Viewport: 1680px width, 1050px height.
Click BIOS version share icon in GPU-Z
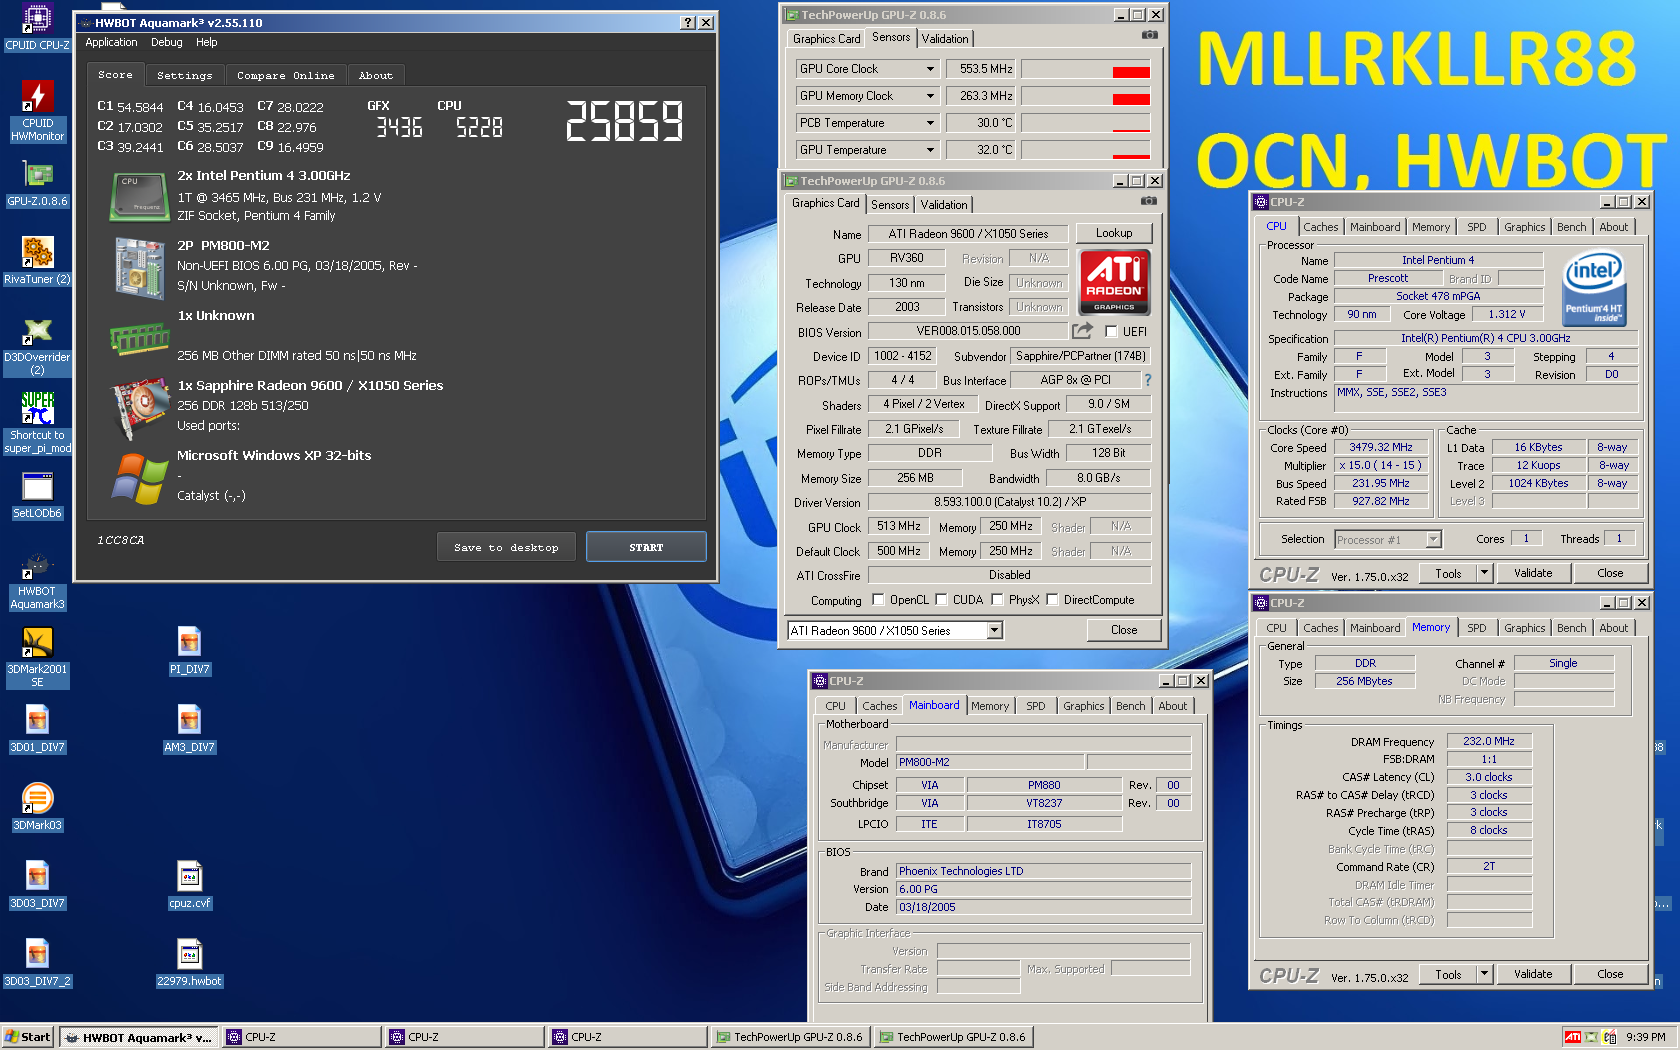[x=1082, y=330]
